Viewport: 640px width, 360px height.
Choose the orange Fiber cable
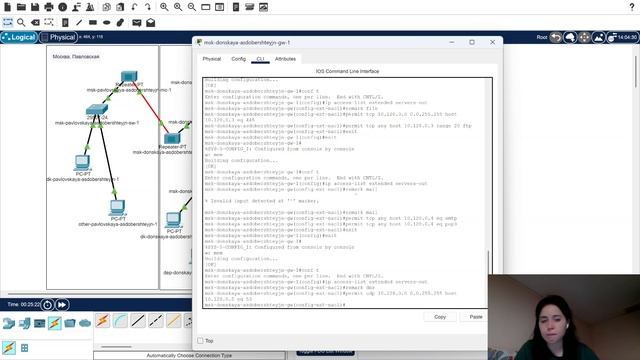point(173,321)
